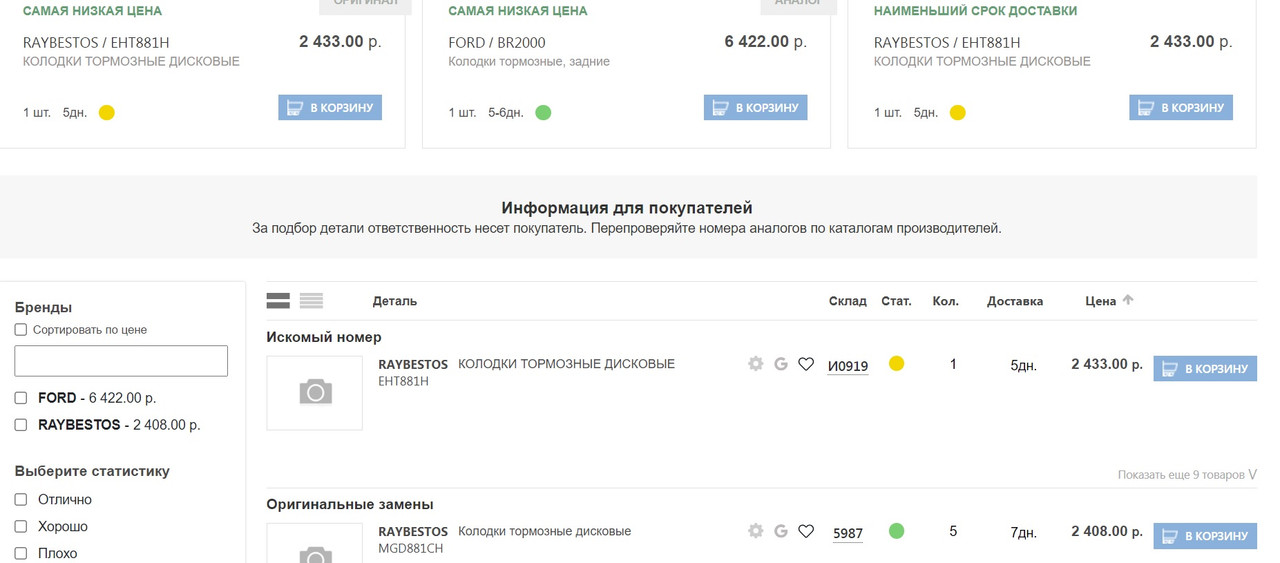Click FORD / BR2000 card title
The width and height of the screenshot is (1280, 563).
click(497, 43)
